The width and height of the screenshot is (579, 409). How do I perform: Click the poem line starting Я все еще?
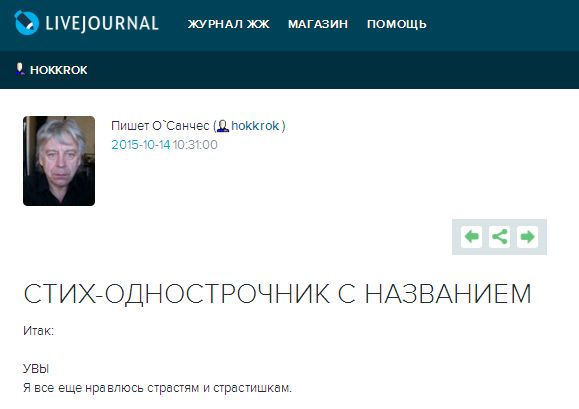tap(157, 388)
